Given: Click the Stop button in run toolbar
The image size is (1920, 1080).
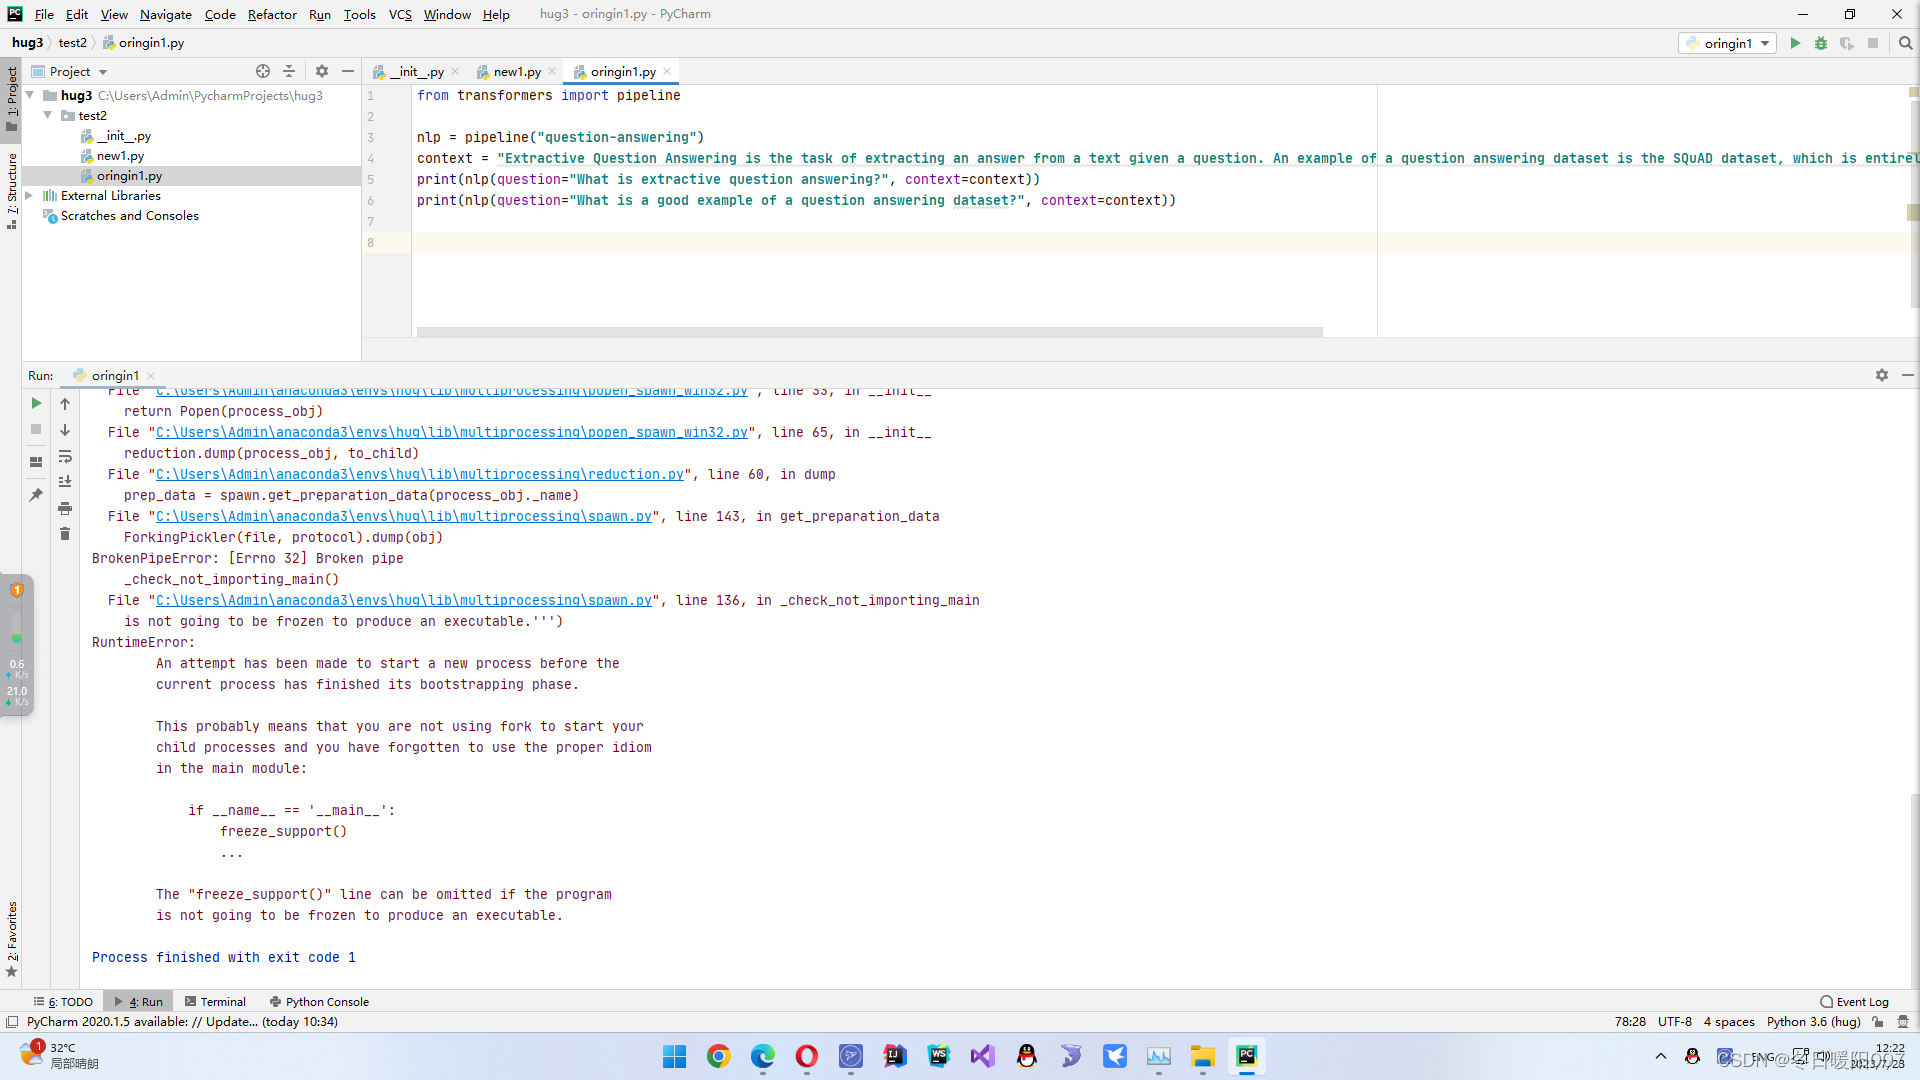Looking at the screenshot, I should [36, 431].
